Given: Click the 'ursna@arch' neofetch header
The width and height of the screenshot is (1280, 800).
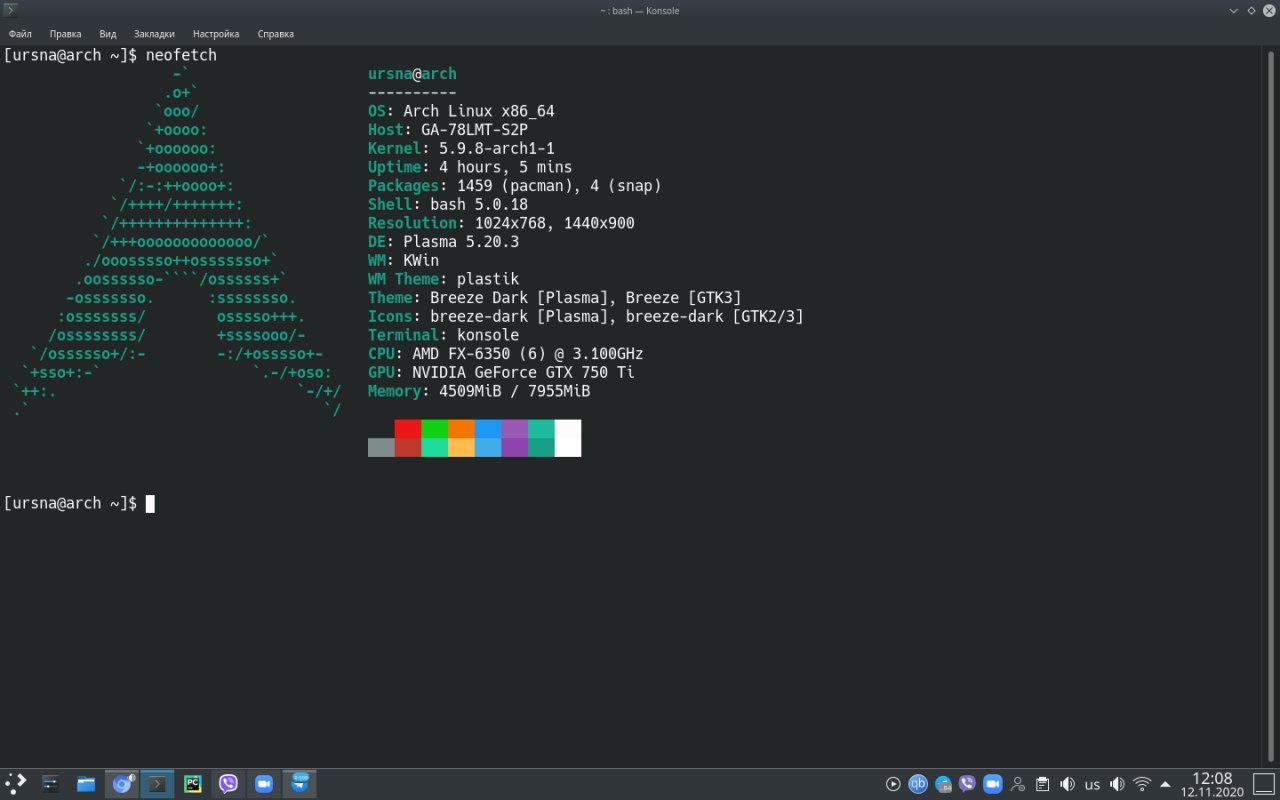Looking at the screenshot, I should click(412, 74).
